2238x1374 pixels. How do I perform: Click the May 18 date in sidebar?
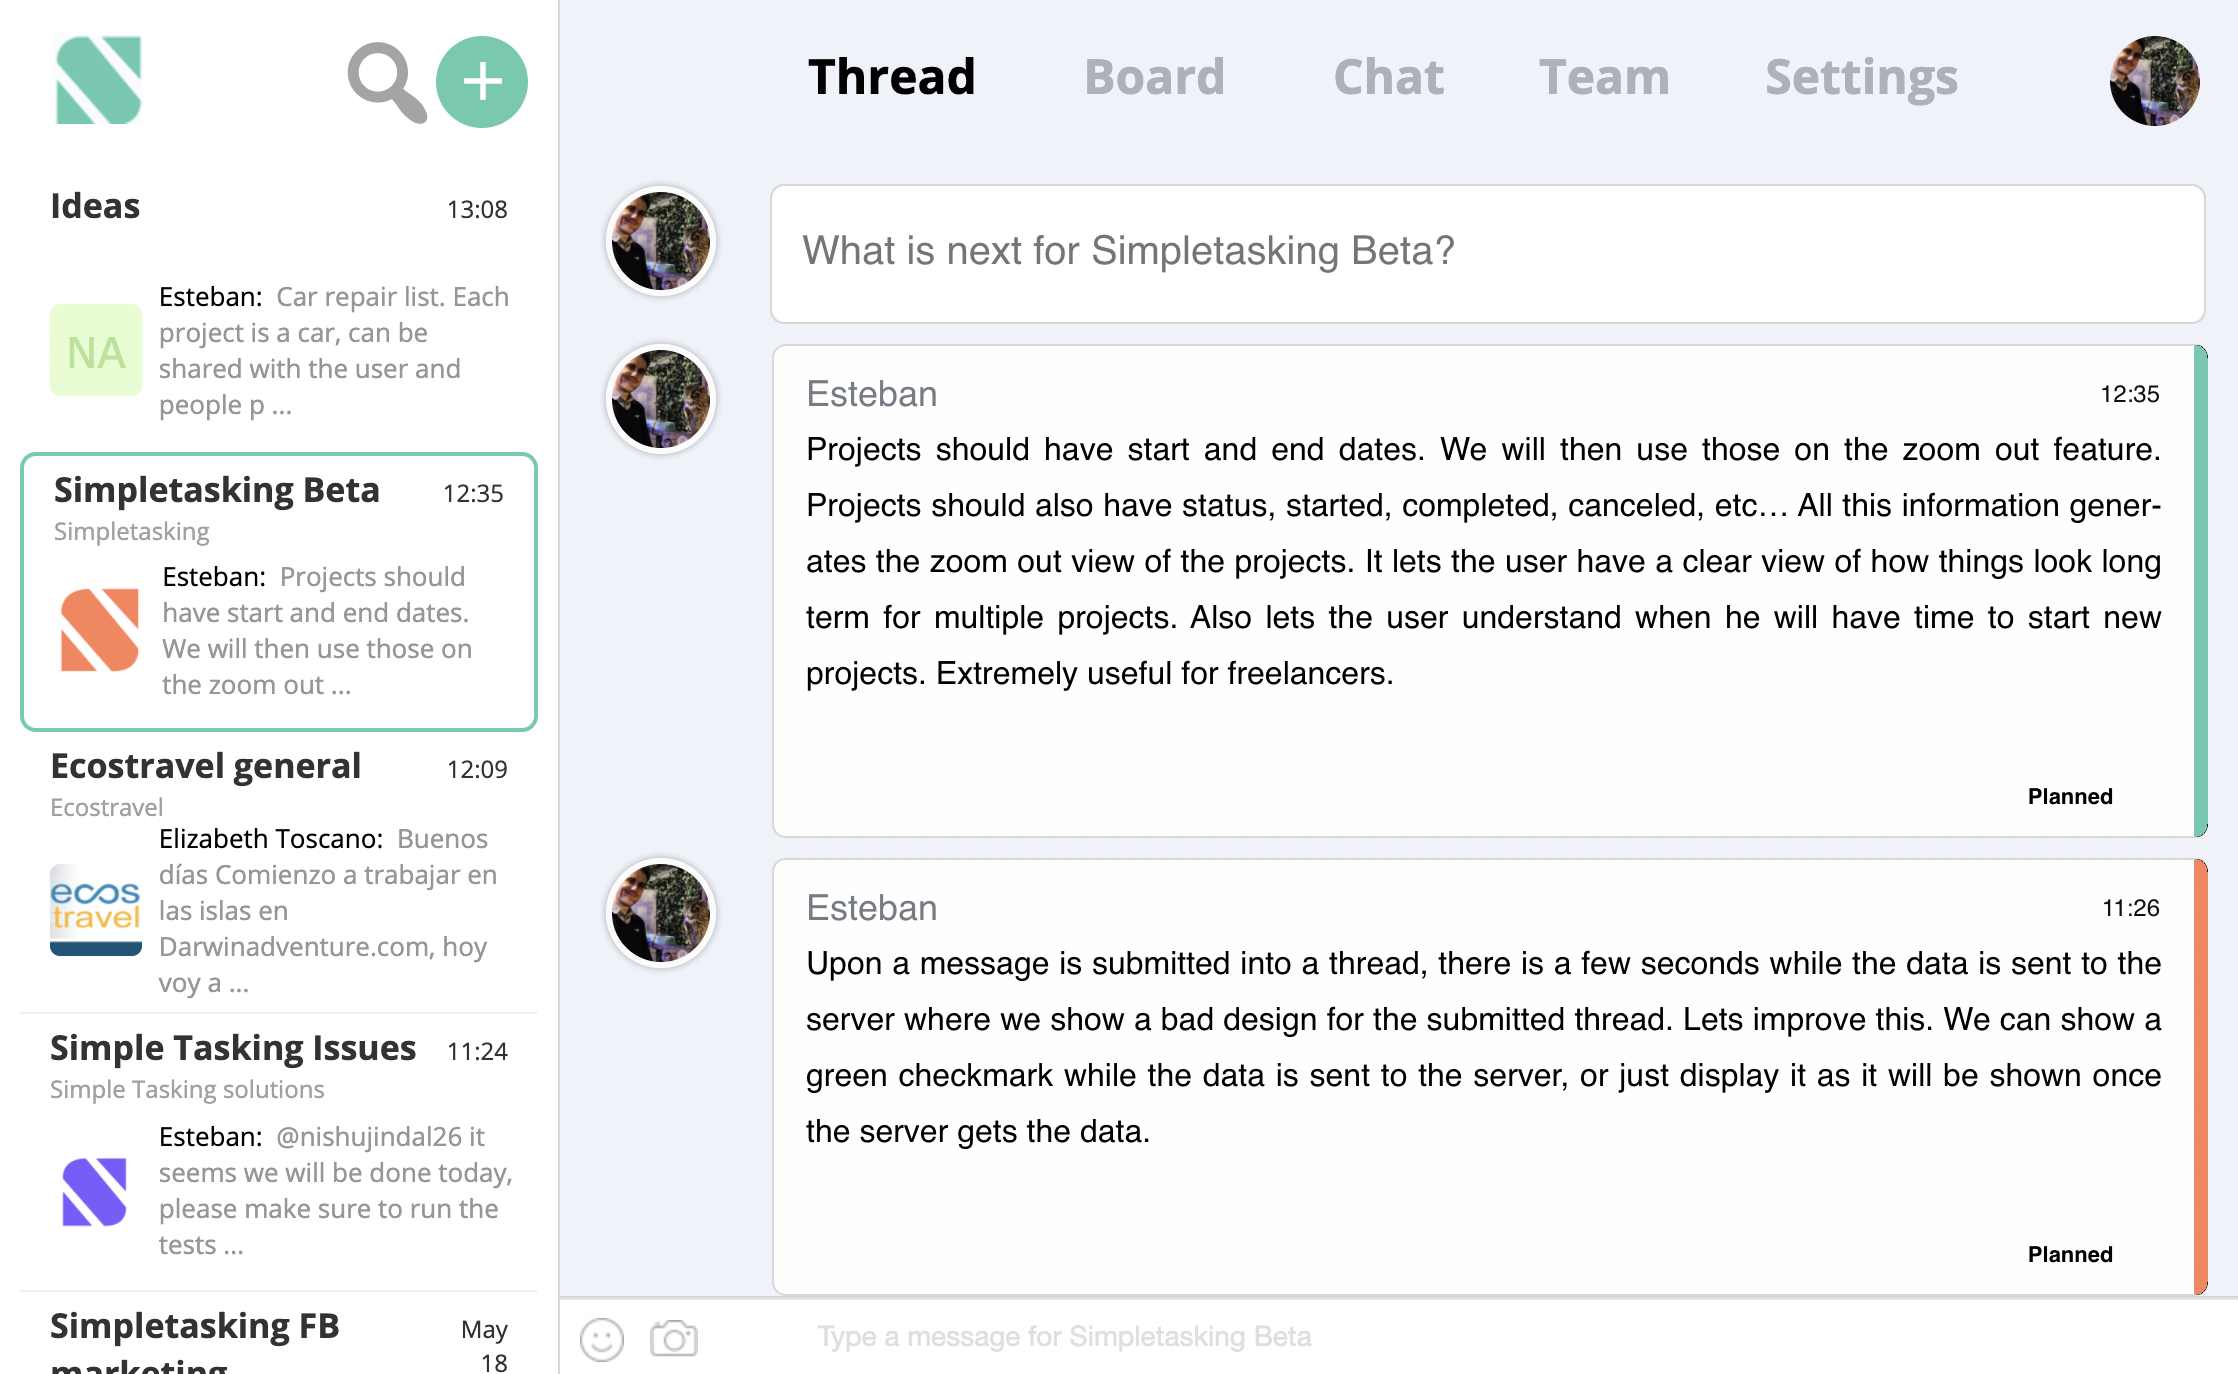485,1346
